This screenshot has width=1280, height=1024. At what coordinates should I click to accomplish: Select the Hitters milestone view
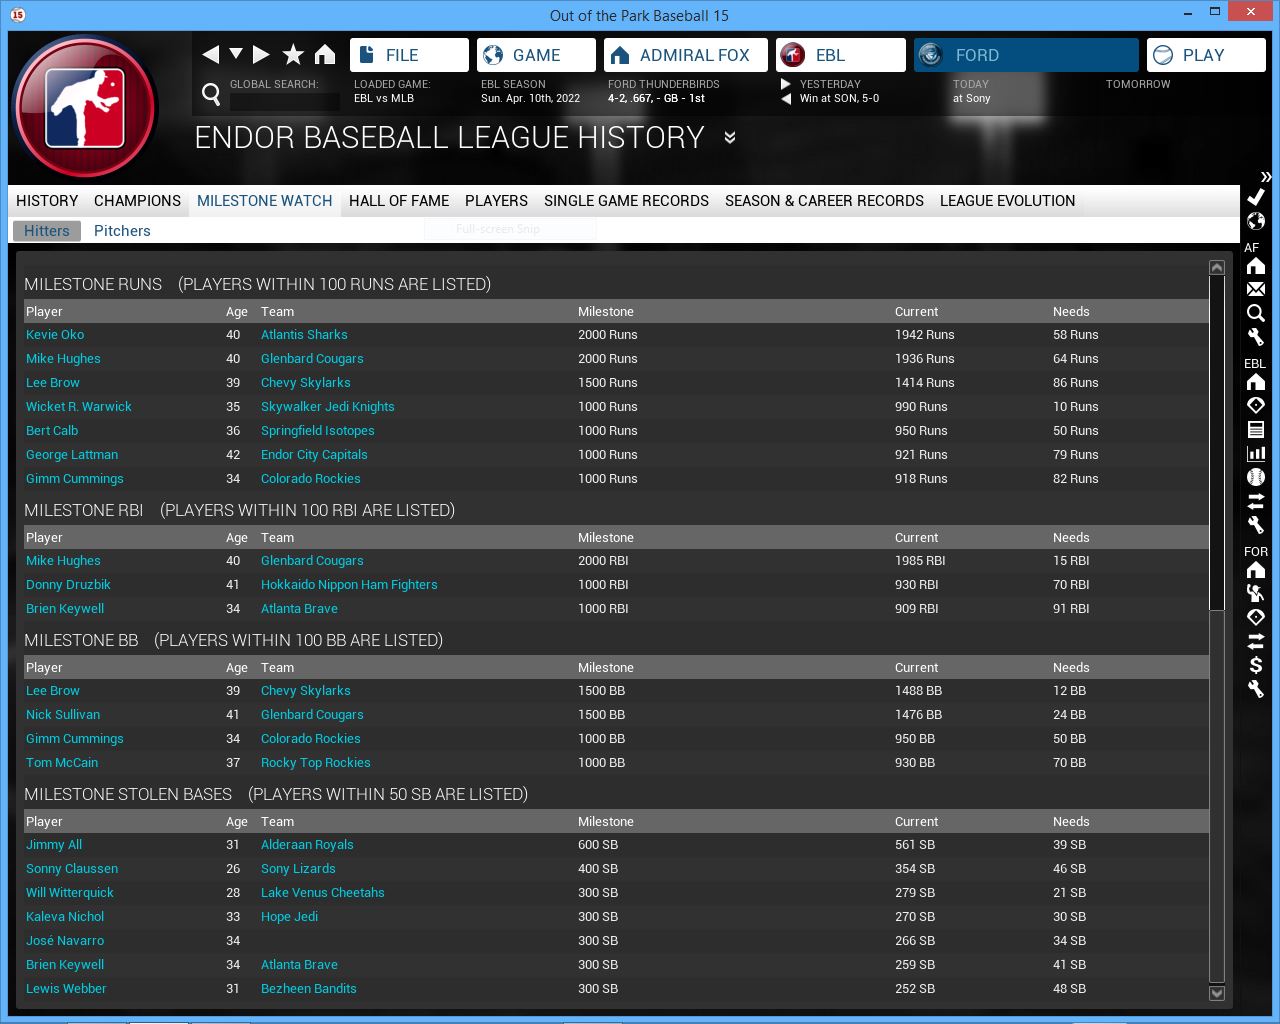[47, 231]
